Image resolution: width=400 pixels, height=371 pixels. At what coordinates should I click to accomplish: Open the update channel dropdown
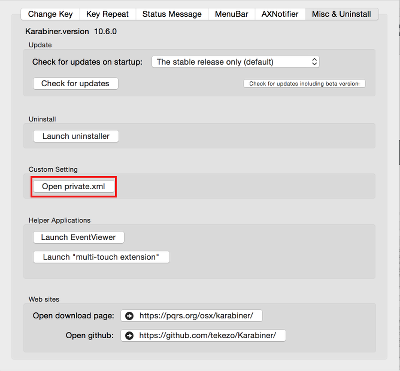tap(235, 62)
